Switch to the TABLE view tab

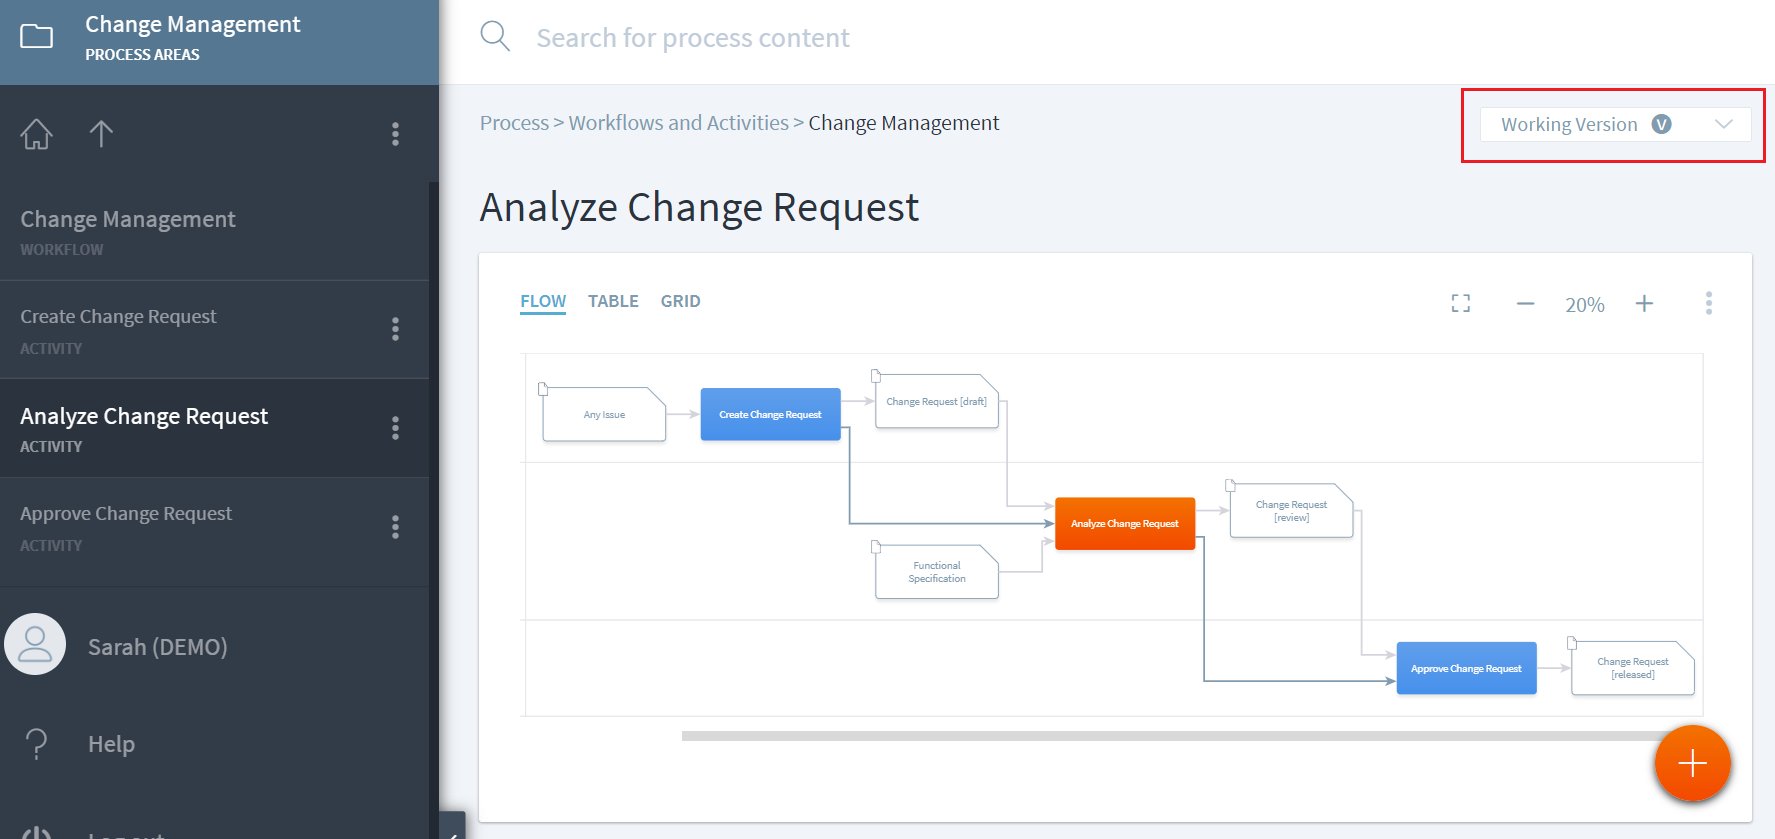pyautogui.click(x=613, y=301)
